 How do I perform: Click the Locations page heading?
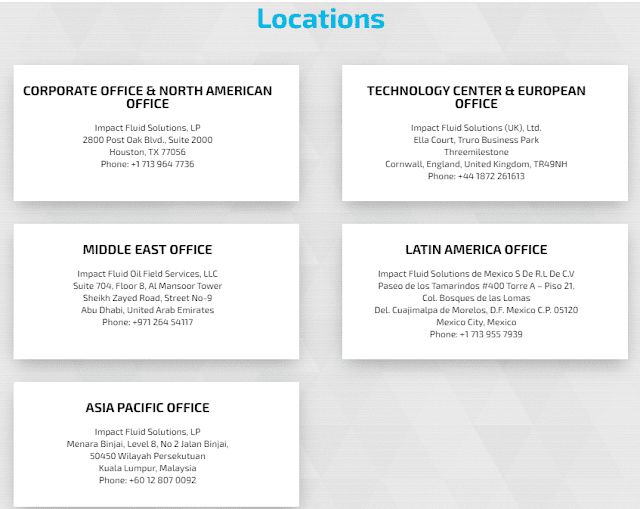pos(320,18)
